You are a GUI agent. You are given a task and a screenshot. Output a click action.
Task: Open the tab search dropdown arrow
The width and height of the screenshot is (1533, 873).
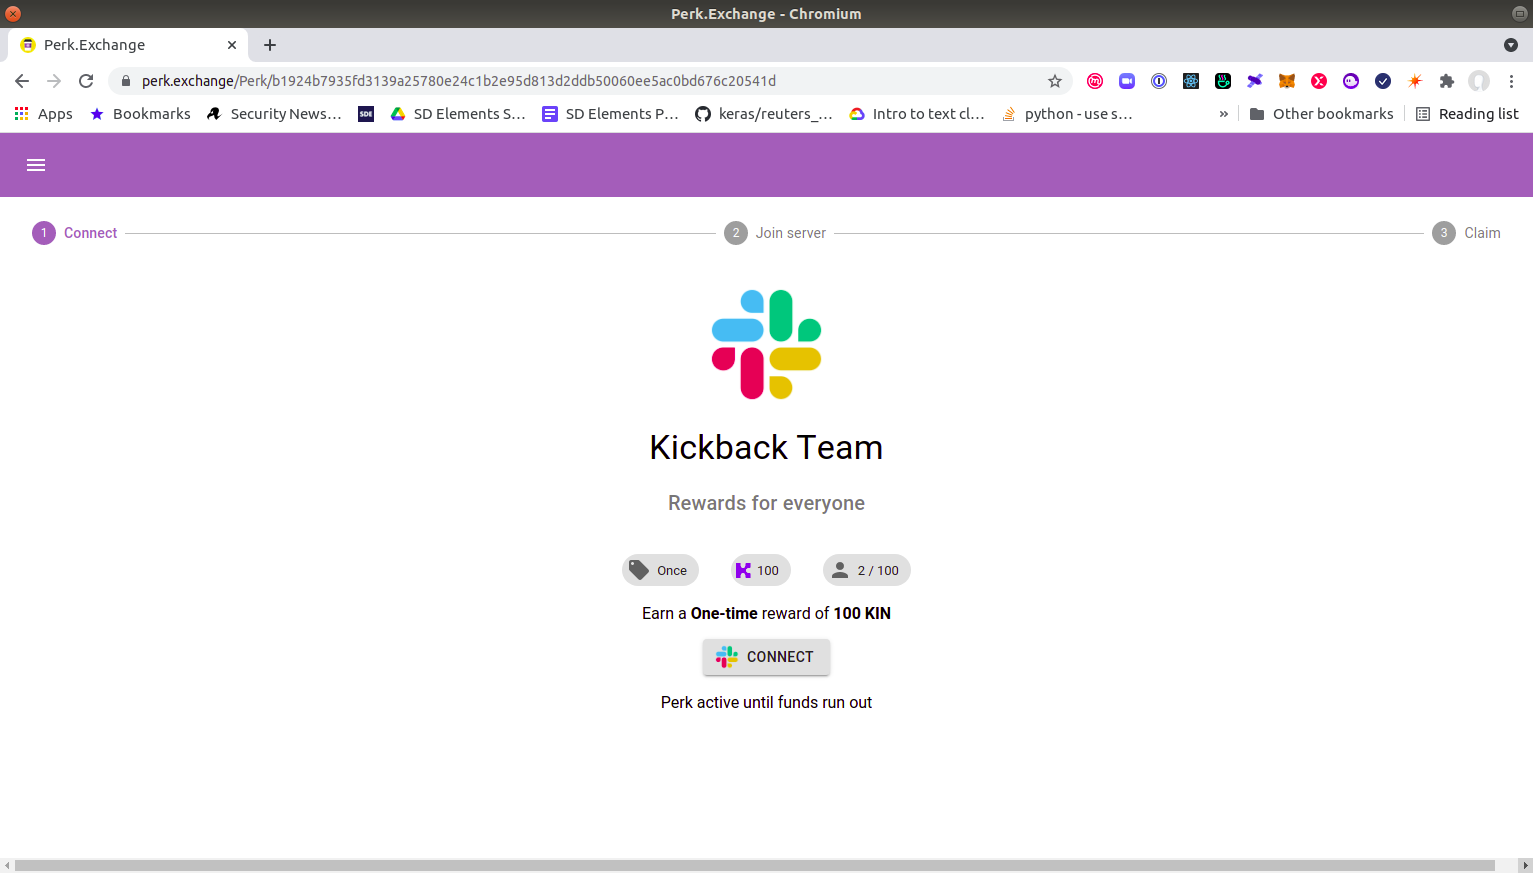click(x=1511, y=45)
